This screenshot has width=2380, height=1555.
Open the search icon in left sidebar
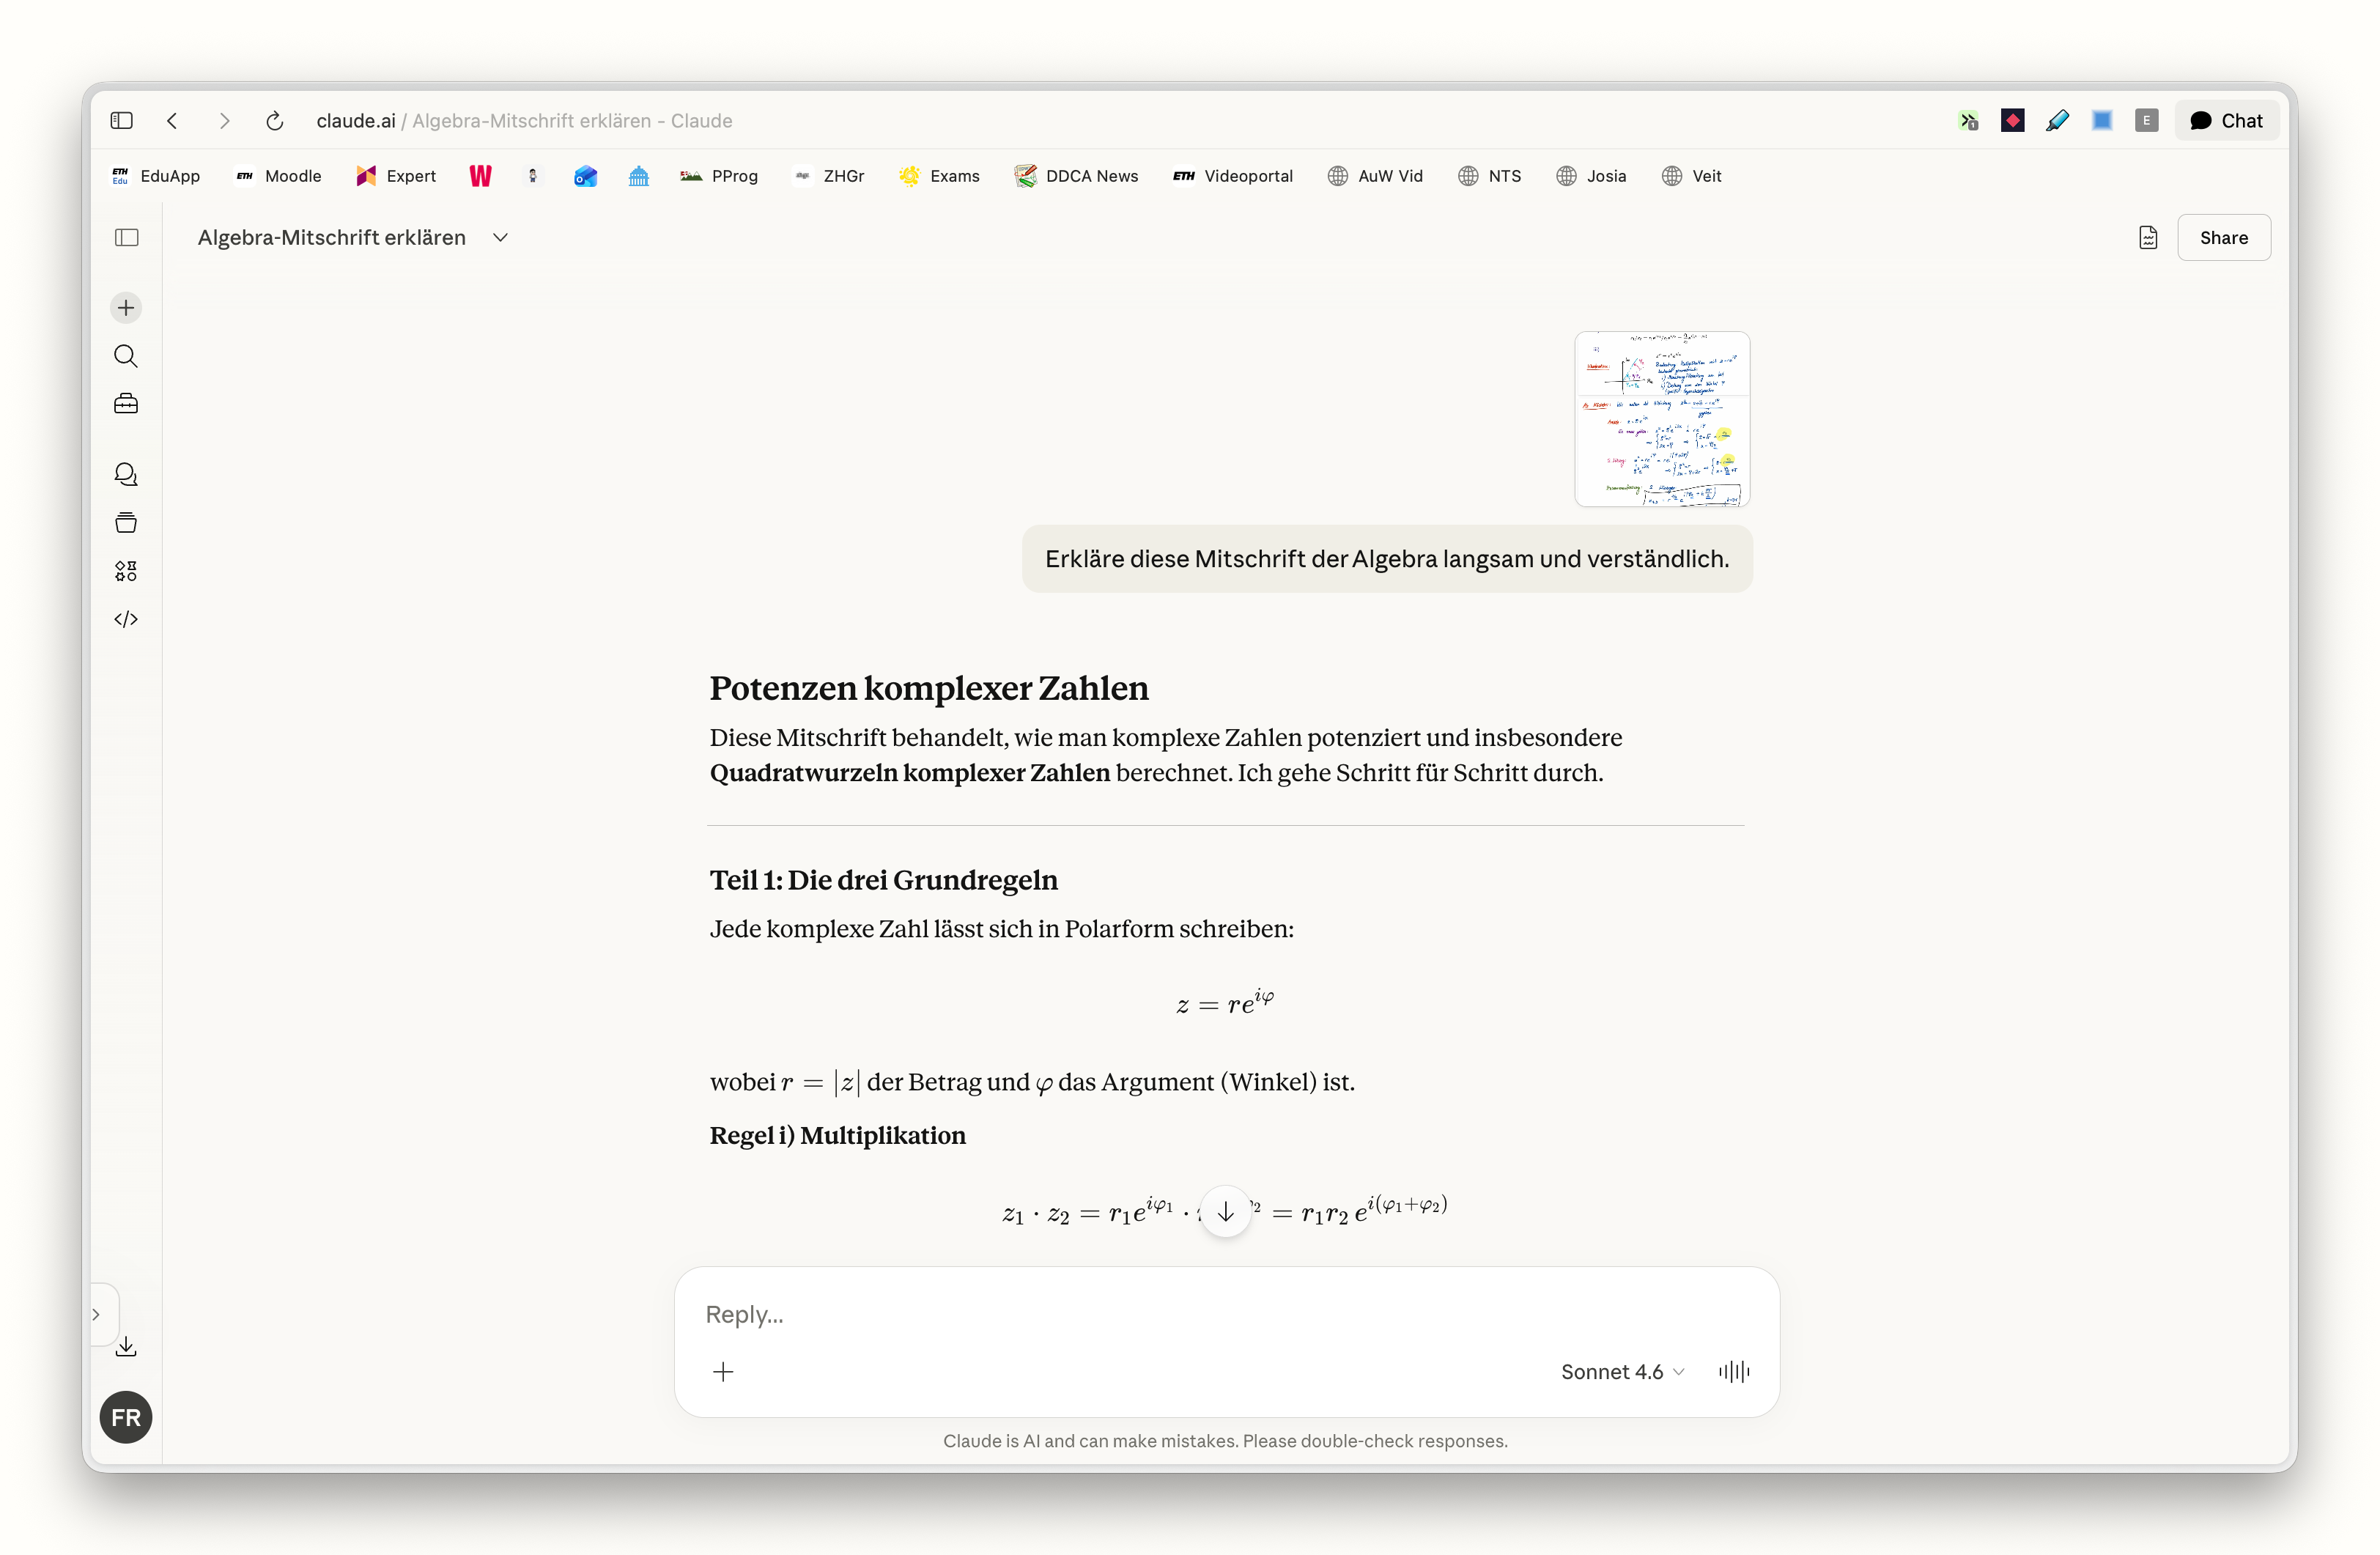(x=126, y=356)
